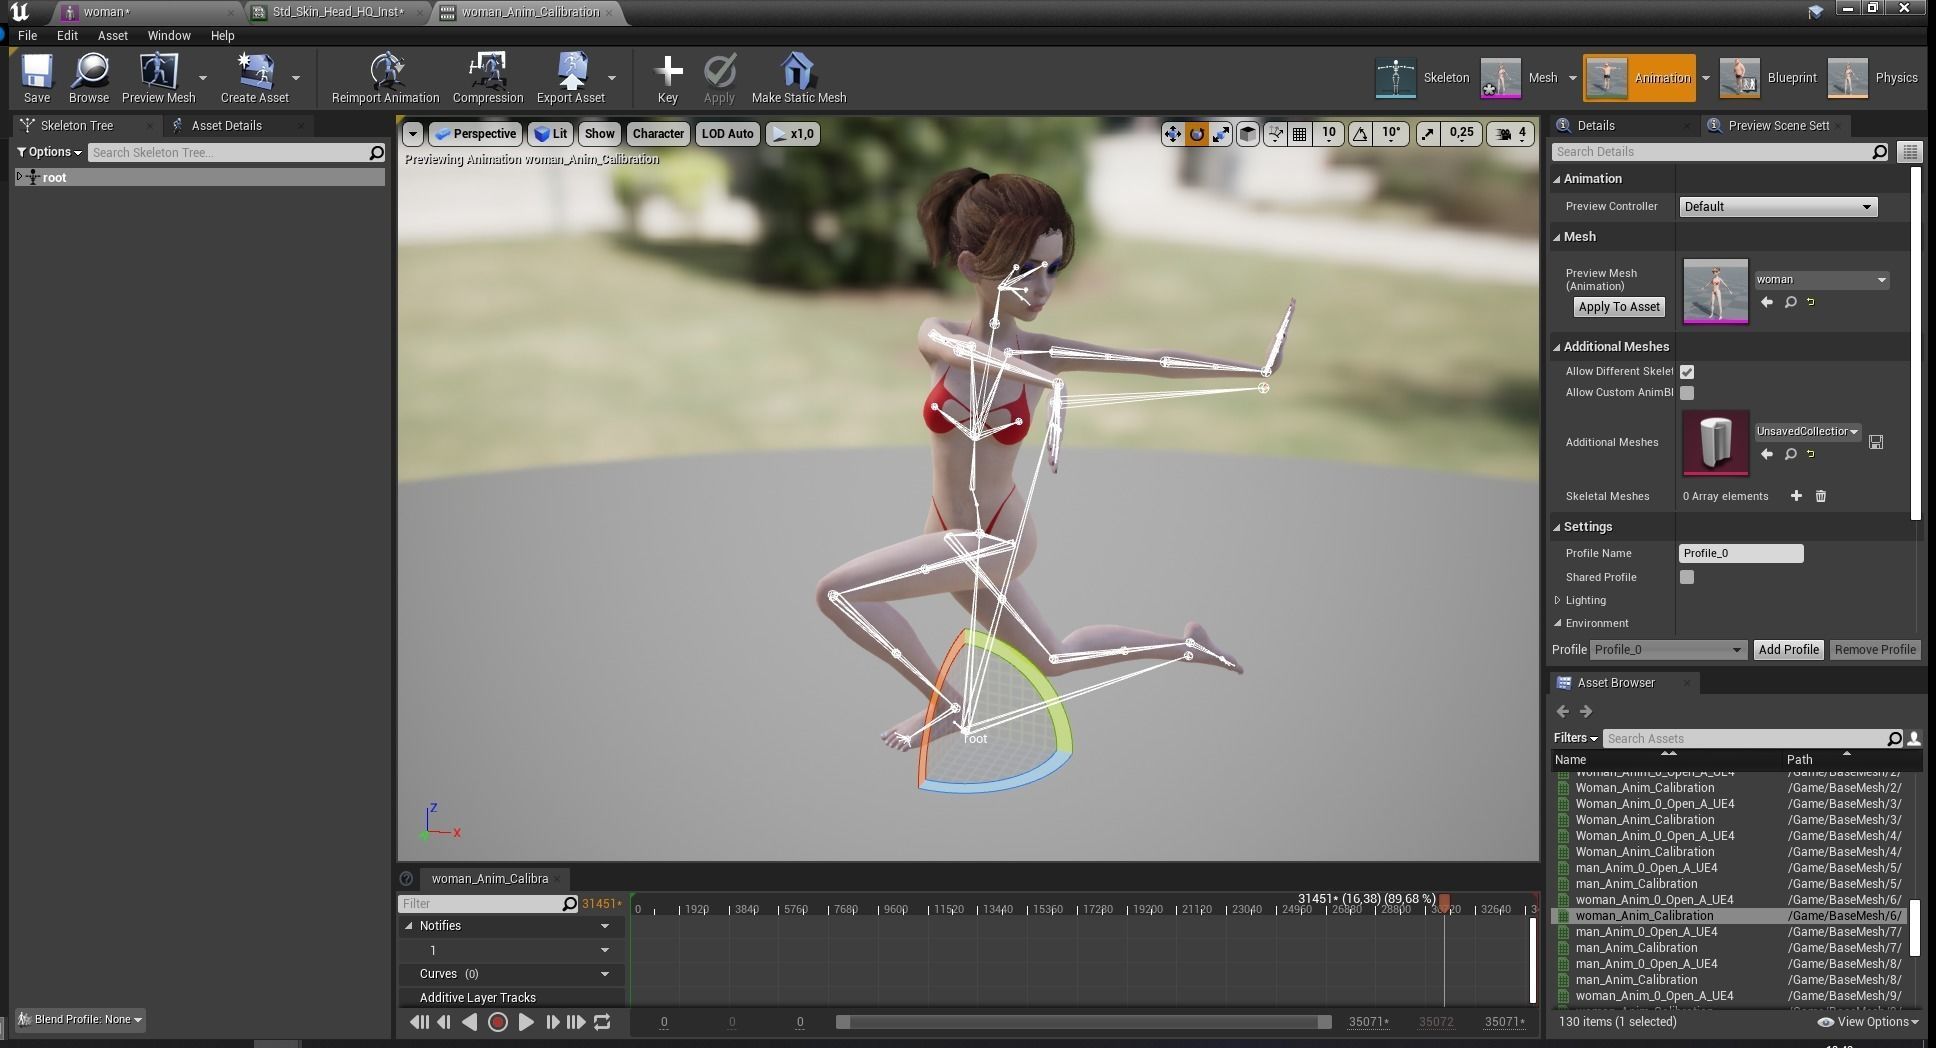Viewport: 1936px width, 1048px height.
Task: Jump to the animation end
Action: 576,1022
